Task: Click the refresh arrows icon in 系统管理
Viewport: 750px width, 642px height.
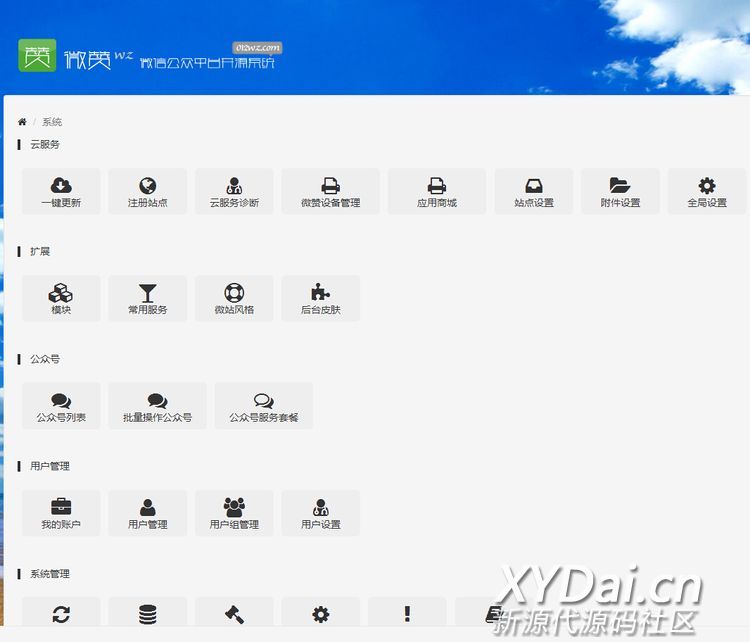Action: pos(61,614)
